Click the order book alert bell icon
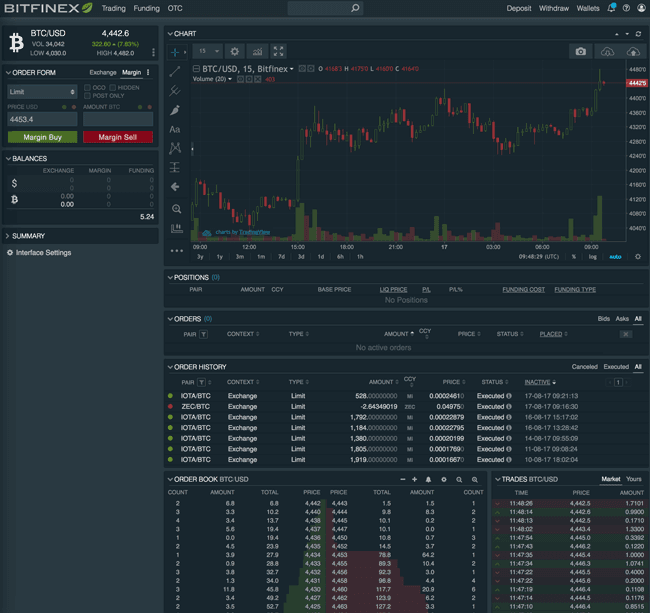Screen dimensions: 650x613 (x=428, y=480)
